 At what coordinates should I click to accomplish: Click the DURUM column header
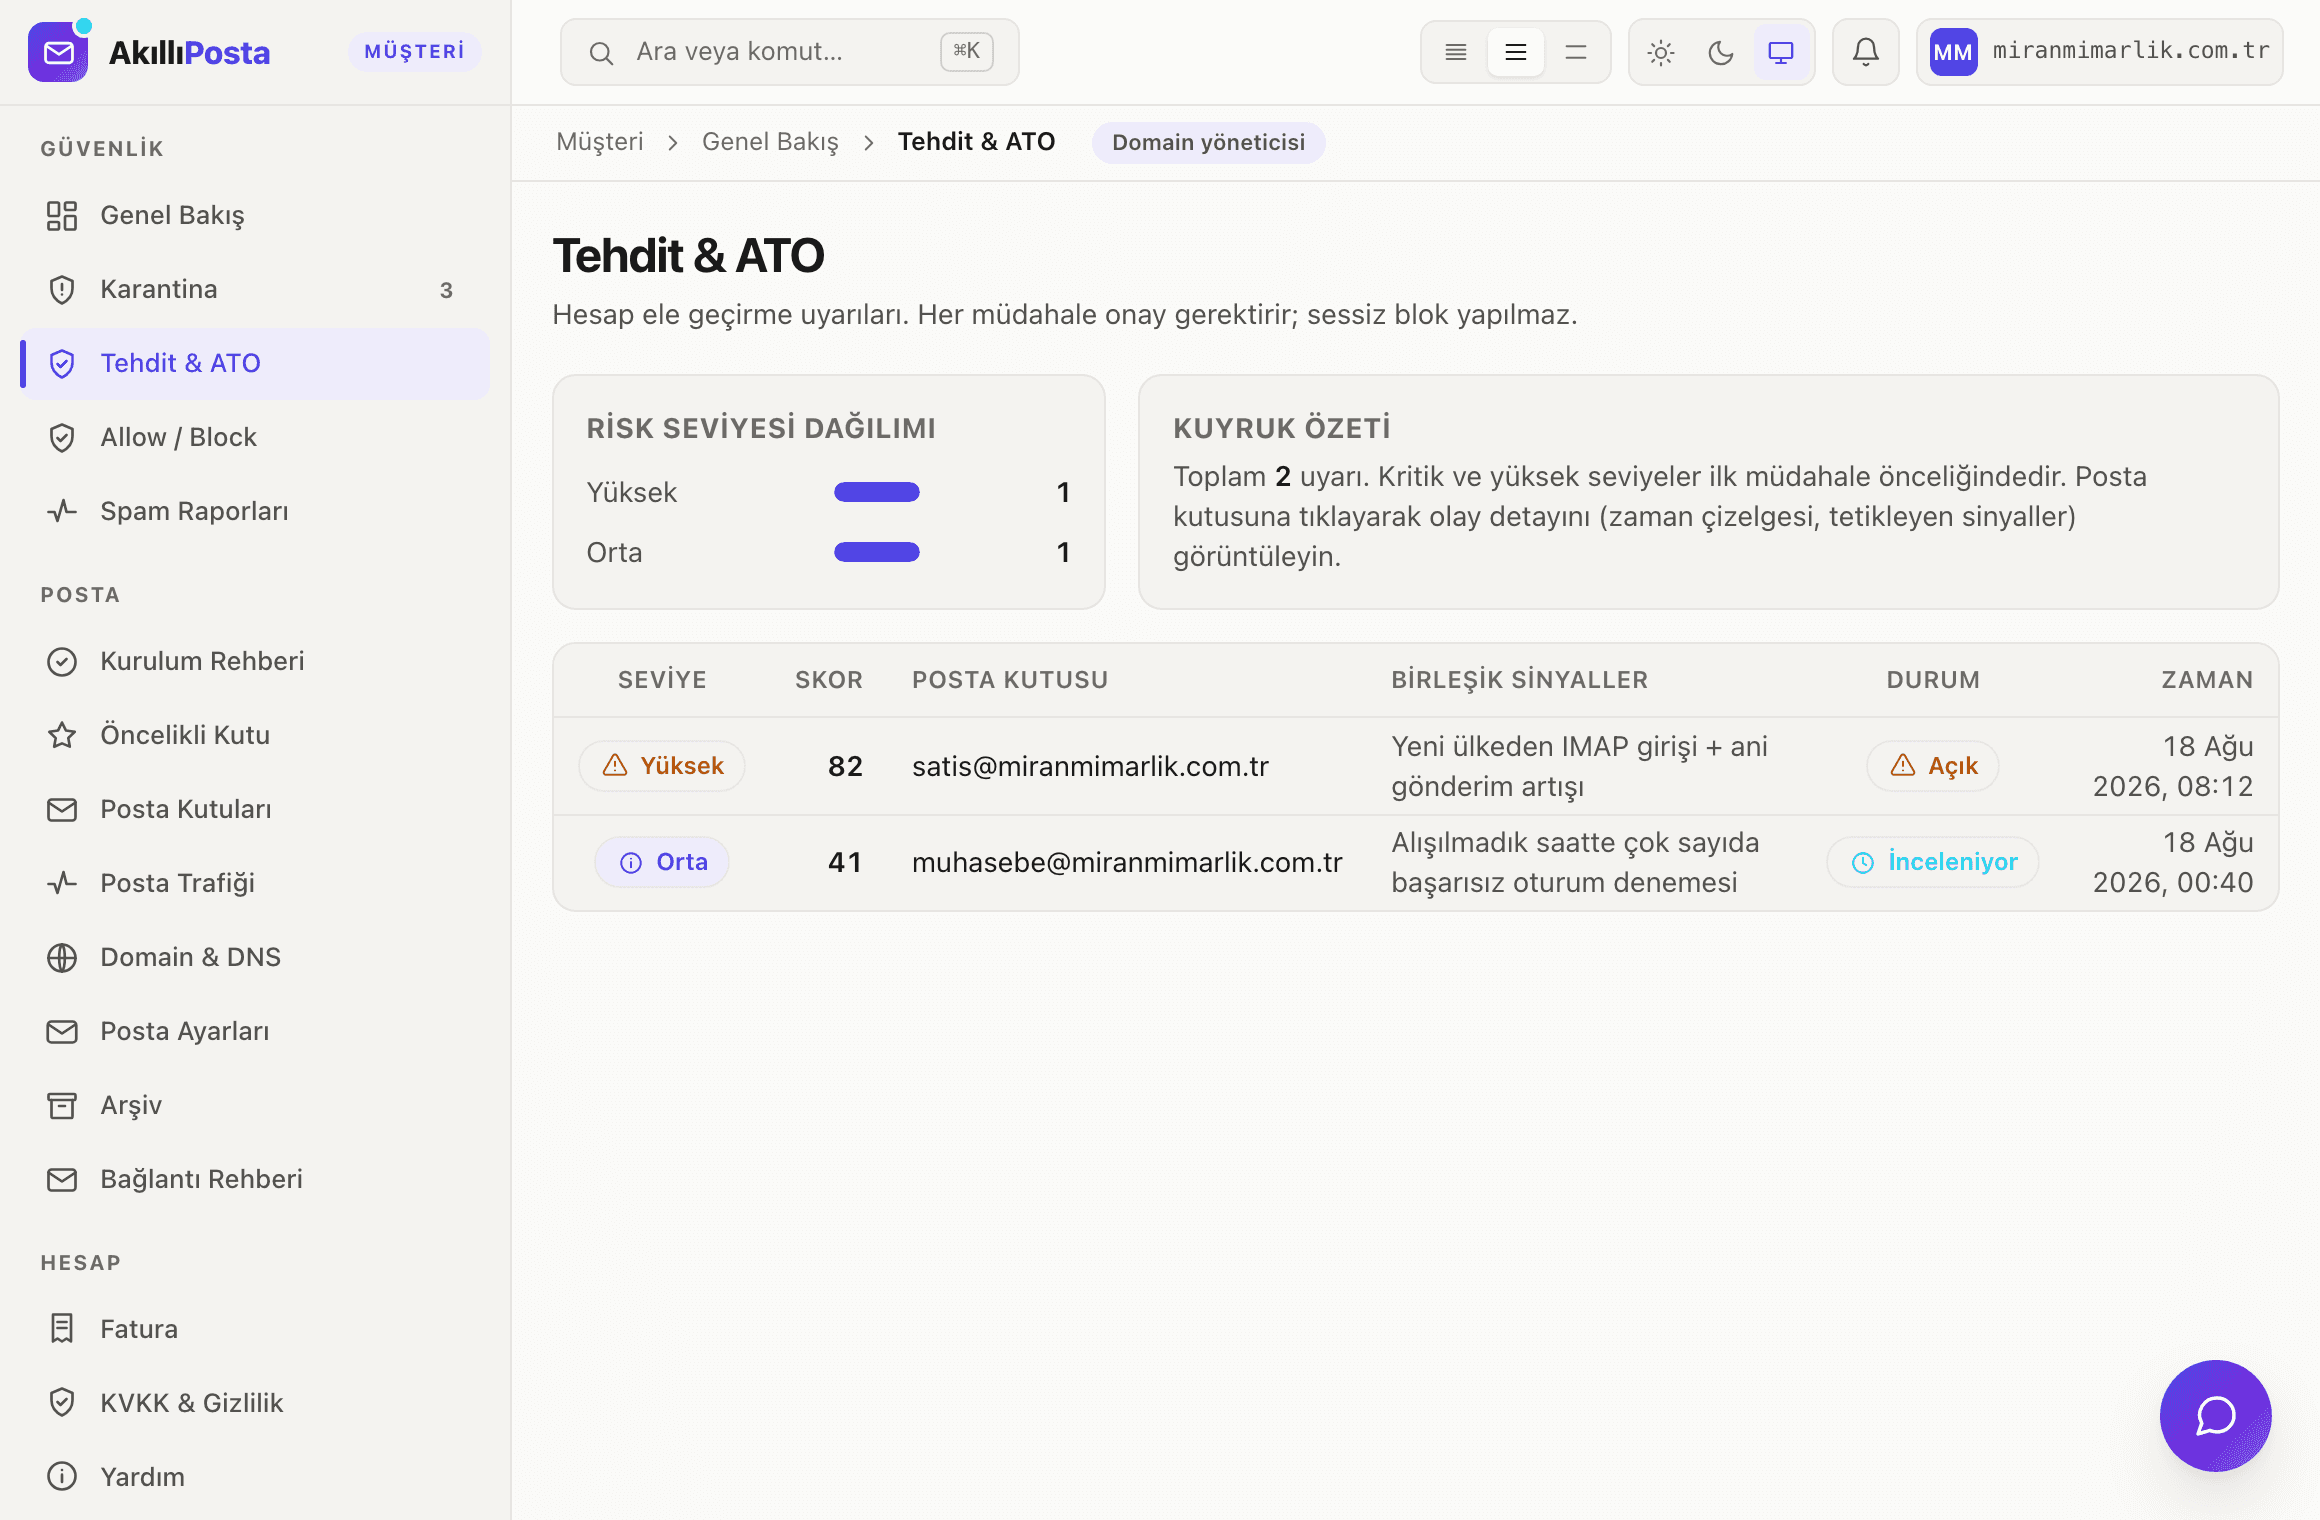[x=1933, y=680]
